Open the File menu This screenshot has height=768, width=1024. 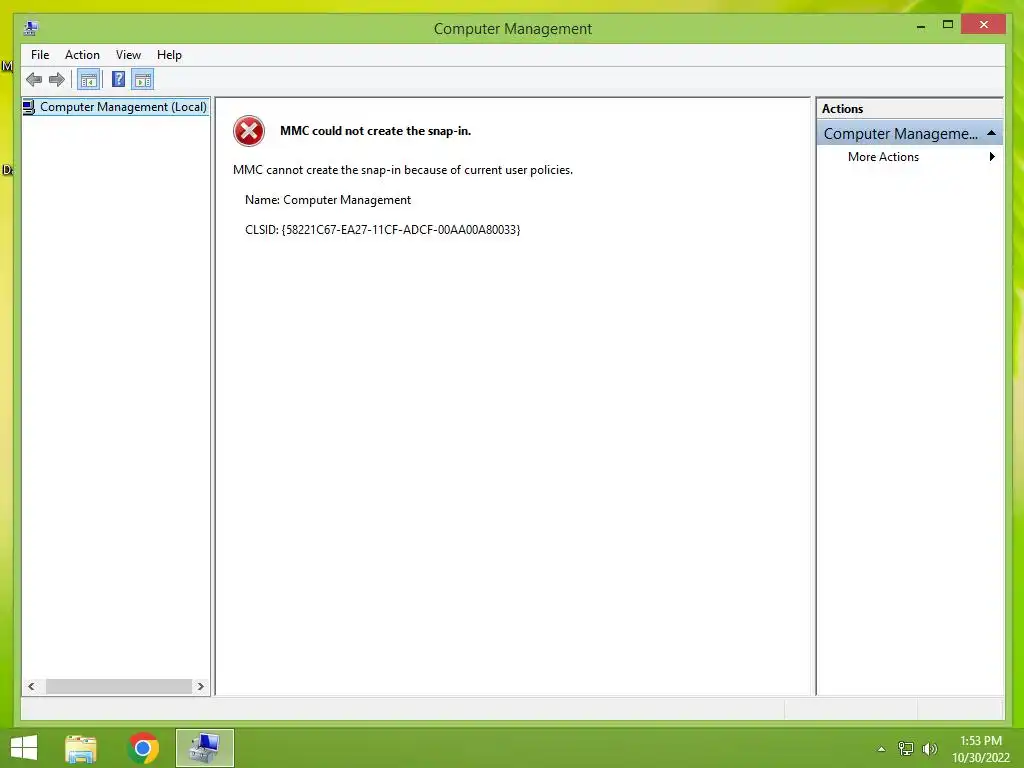tap(40, 55)
